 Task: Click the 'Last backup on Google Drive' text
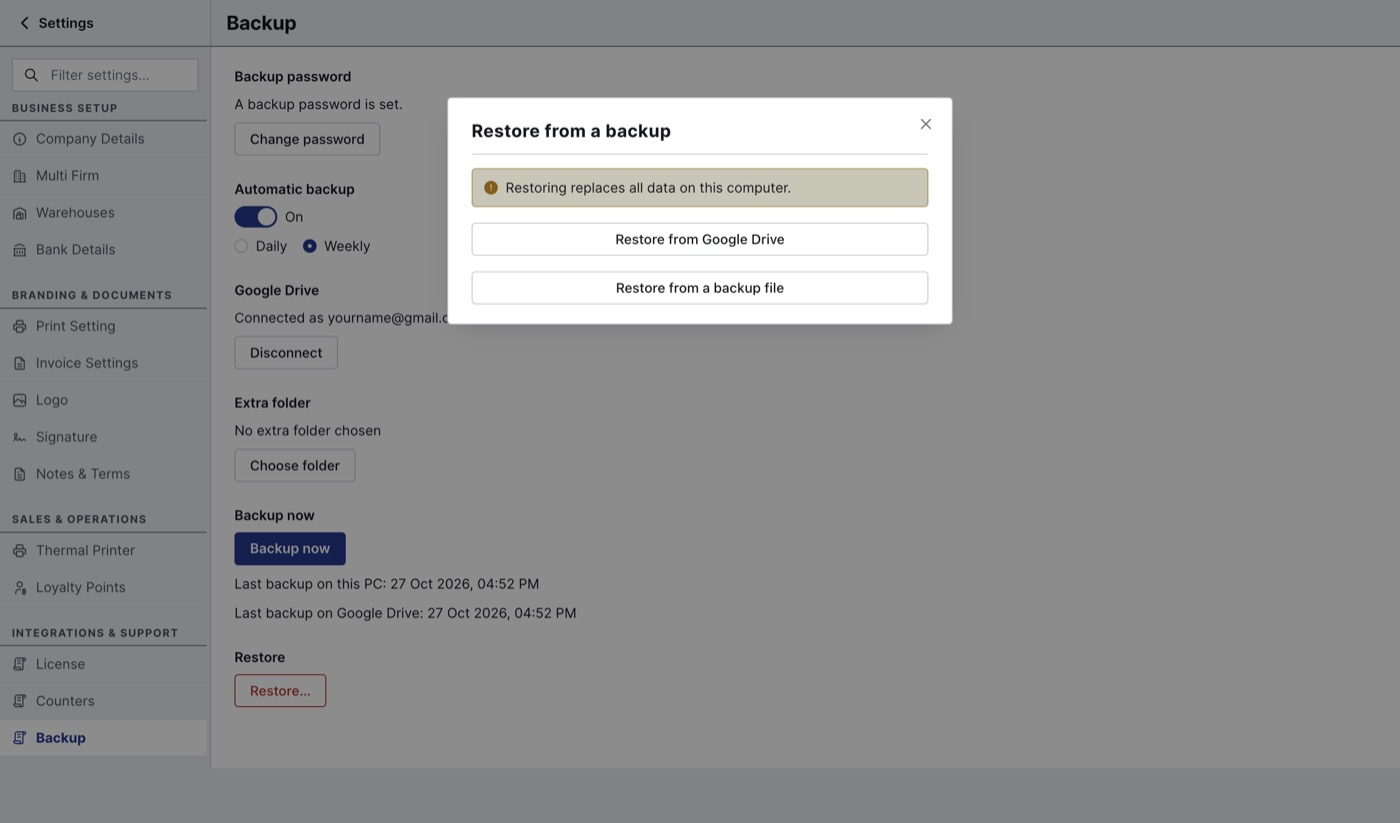point(405,613)
